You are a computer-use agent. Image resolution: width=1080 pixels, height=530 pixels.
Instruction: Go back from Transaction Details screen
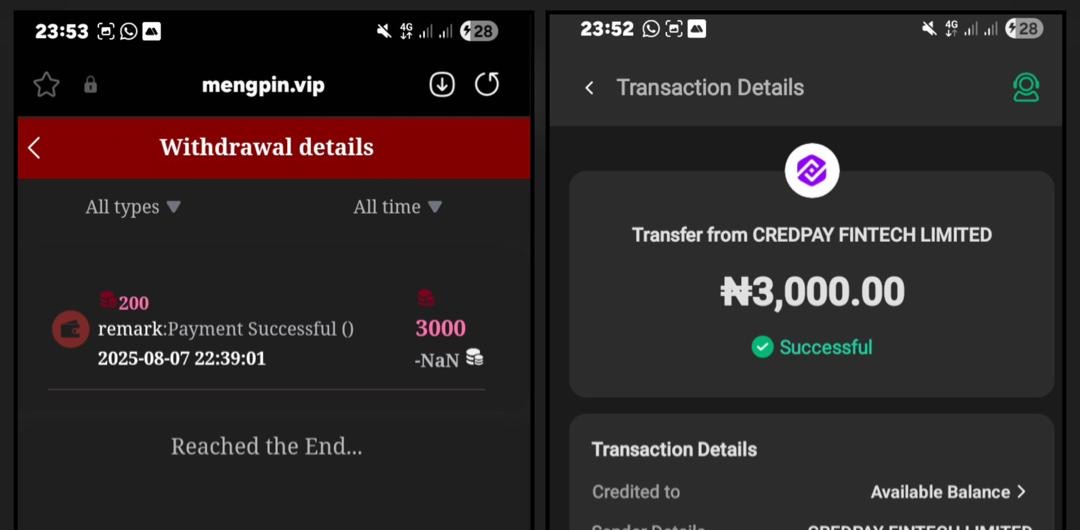click(x=589, y=88)
